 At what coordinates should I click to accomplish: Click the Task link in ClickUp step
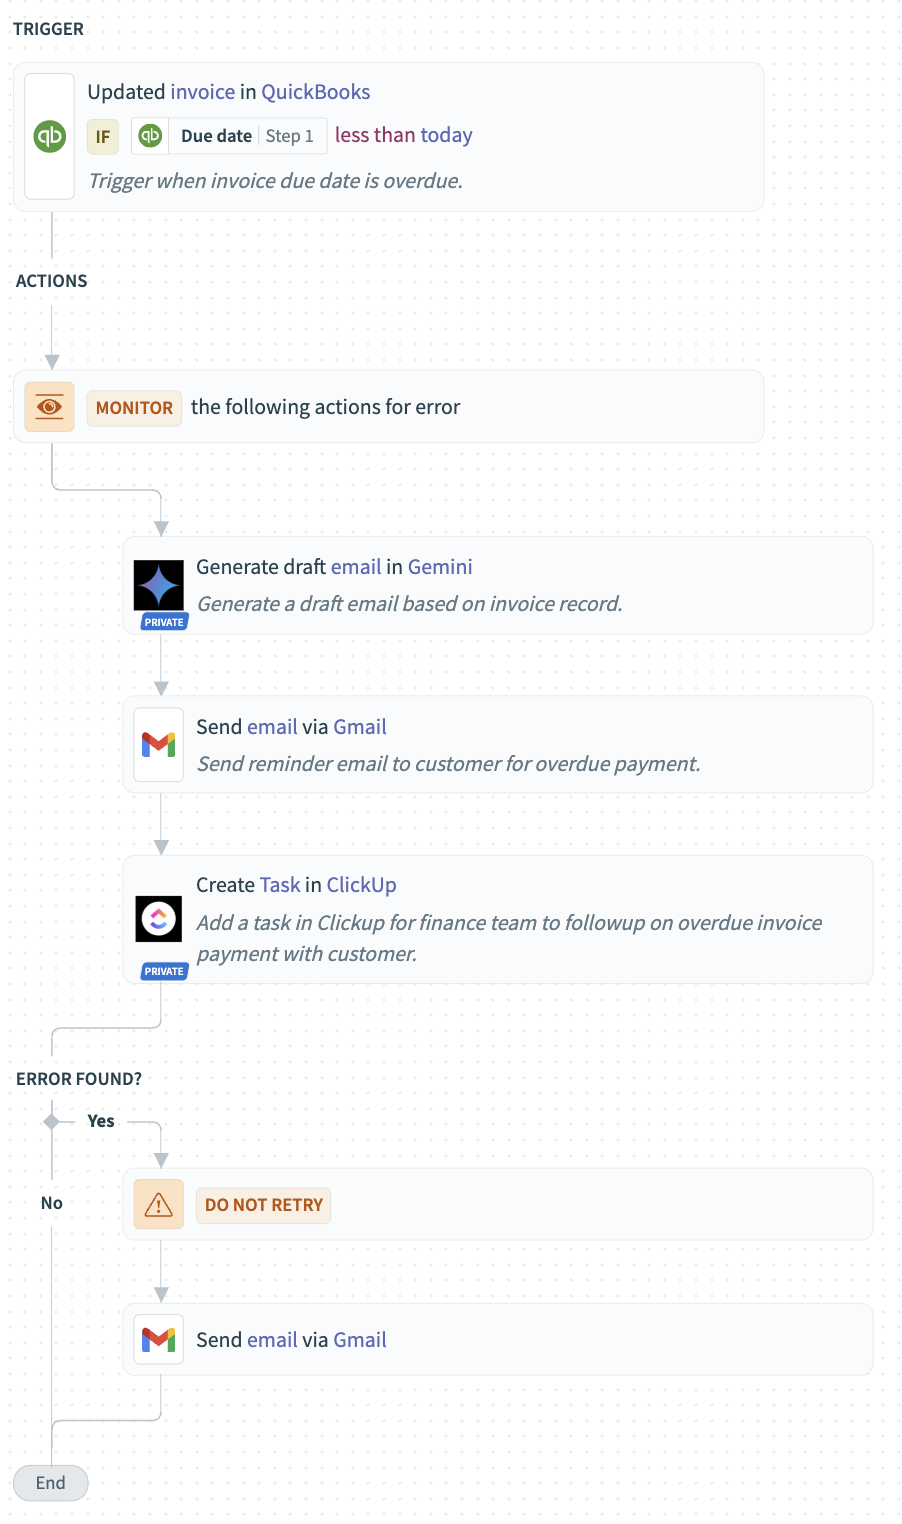tap(280, 885)
